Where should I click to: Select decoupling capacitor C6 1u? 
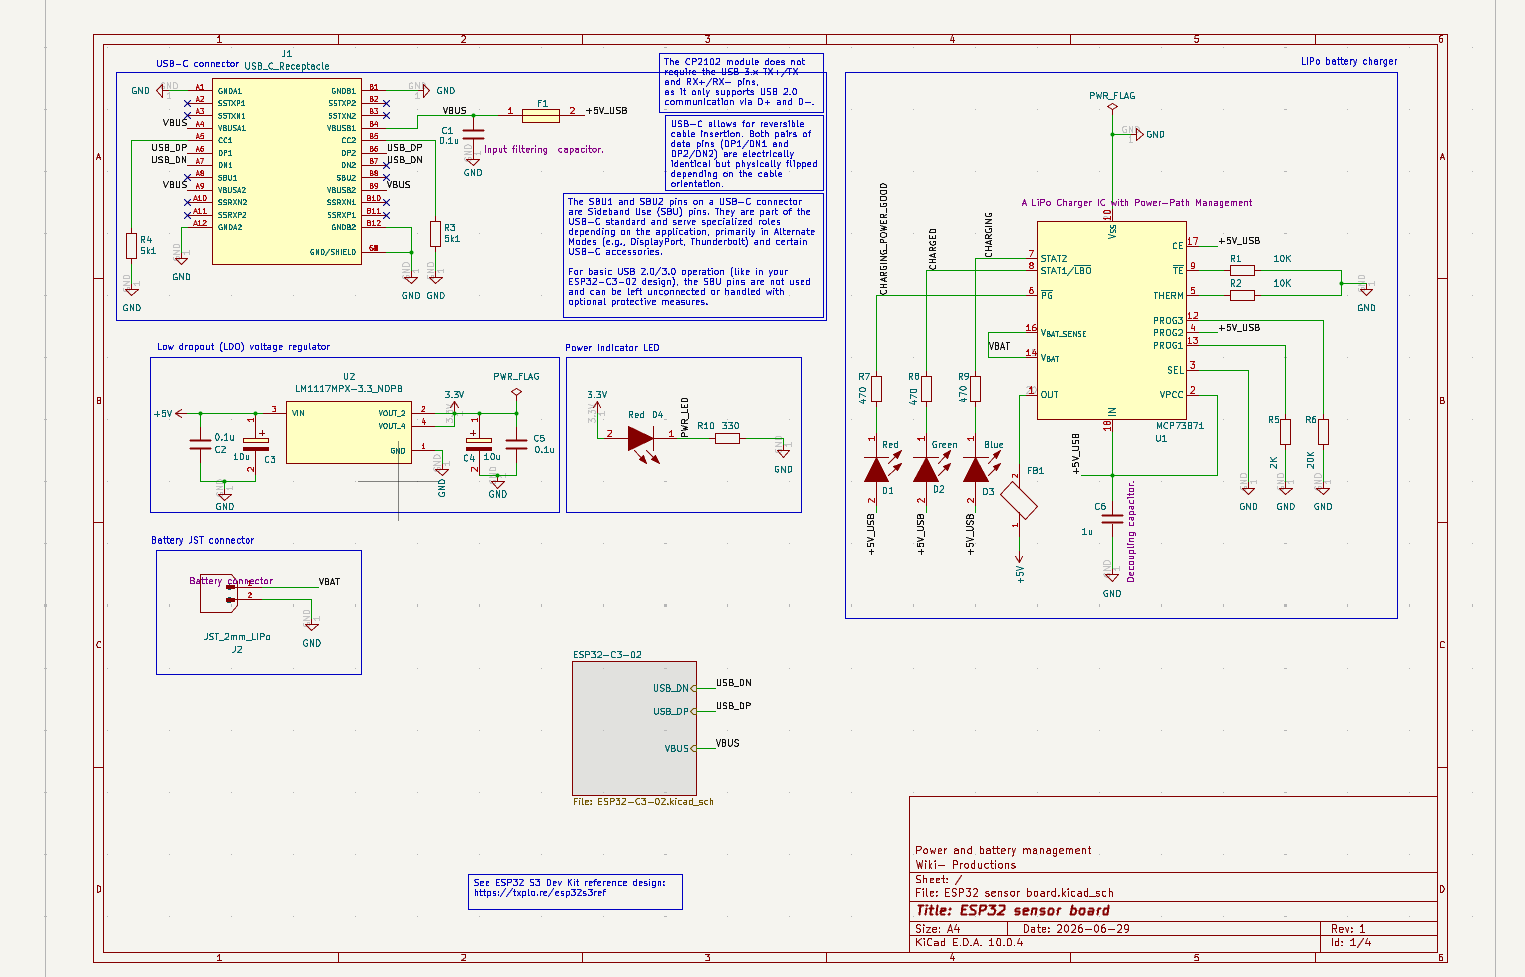1112,519
